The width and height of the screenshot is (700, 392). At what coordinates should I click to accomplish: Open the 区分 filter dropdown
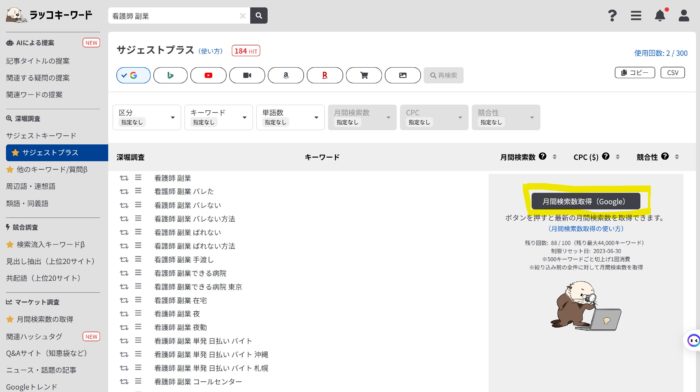pos(146,117)
